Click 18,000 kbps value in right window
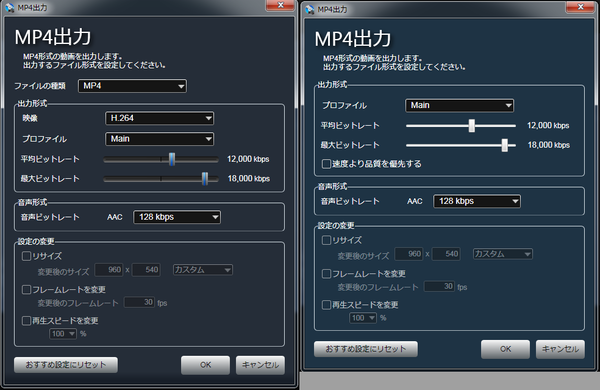The width and height of the screenshot is (600, 390). [549, 145]
